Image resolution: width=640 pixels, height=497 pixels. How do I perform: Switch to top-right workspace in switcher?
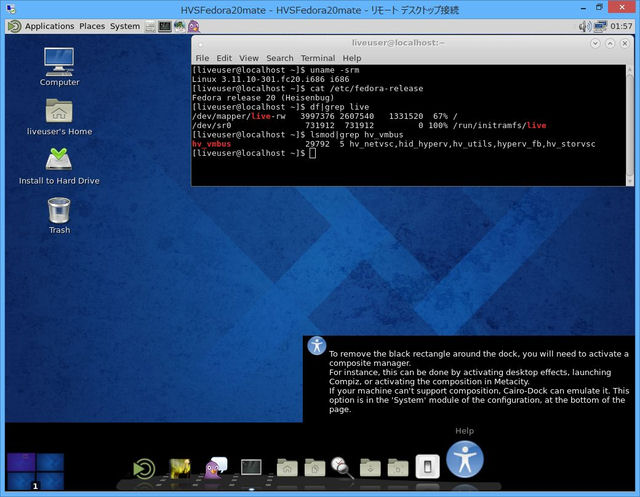50,462
